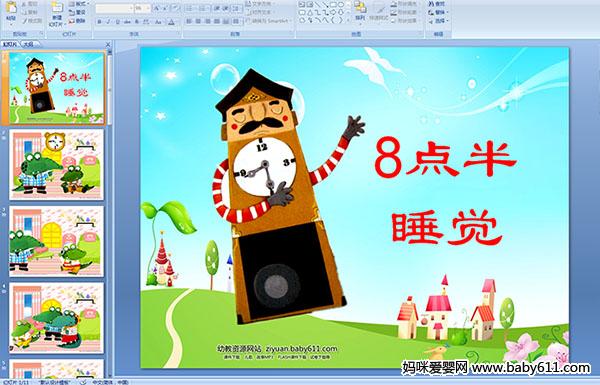This screenshot has width=600, height=385.
Task: Click the font color button
Action: click(x=172, y=22)
